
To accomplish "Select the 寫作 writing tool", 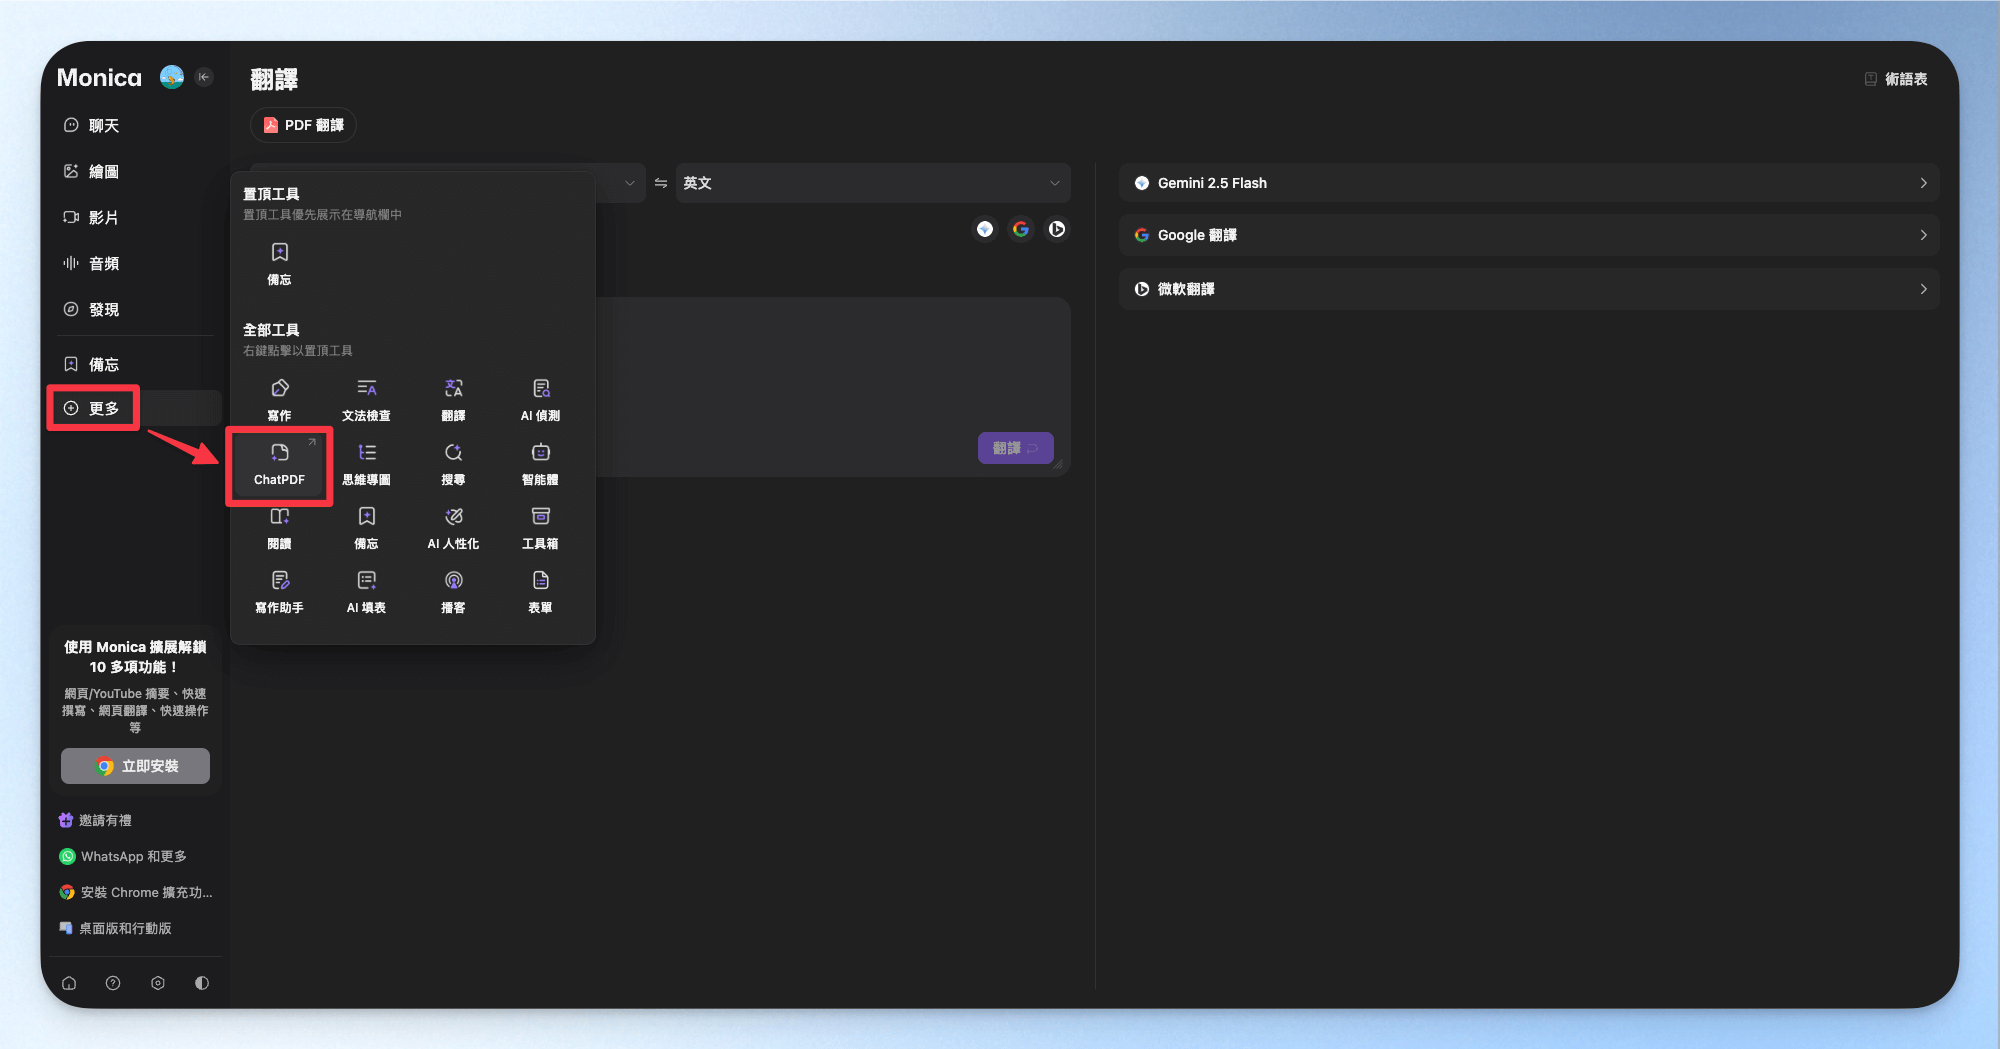I will coord(279,400).
